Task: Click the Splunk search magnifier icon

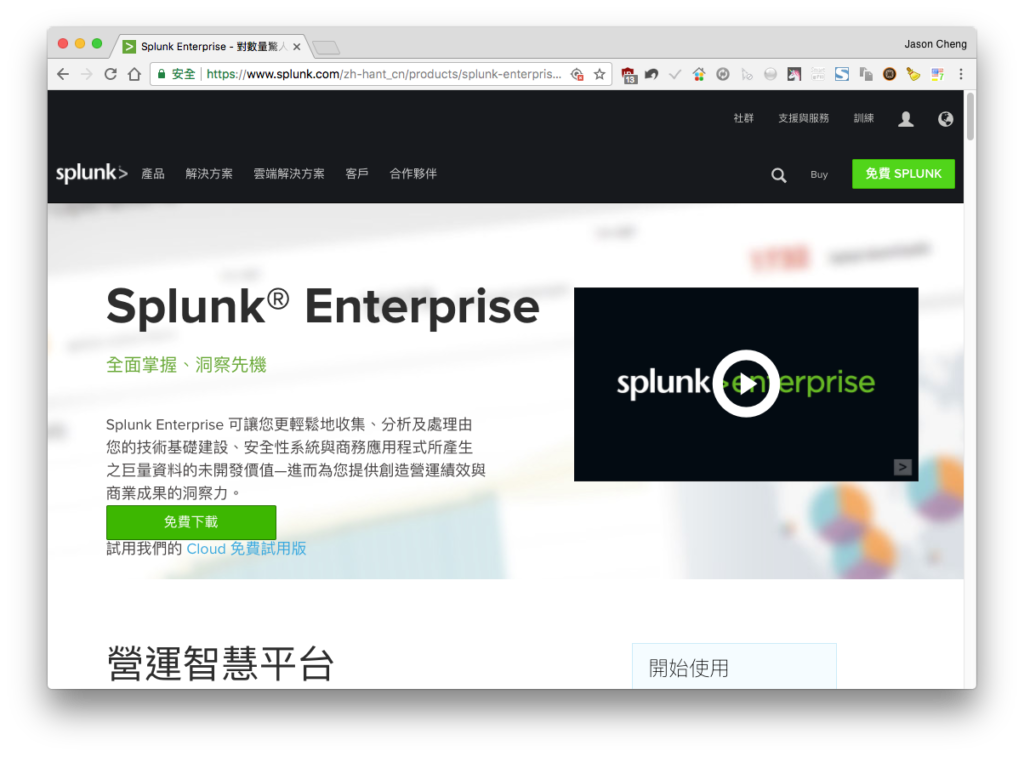Action: [778, 175]
